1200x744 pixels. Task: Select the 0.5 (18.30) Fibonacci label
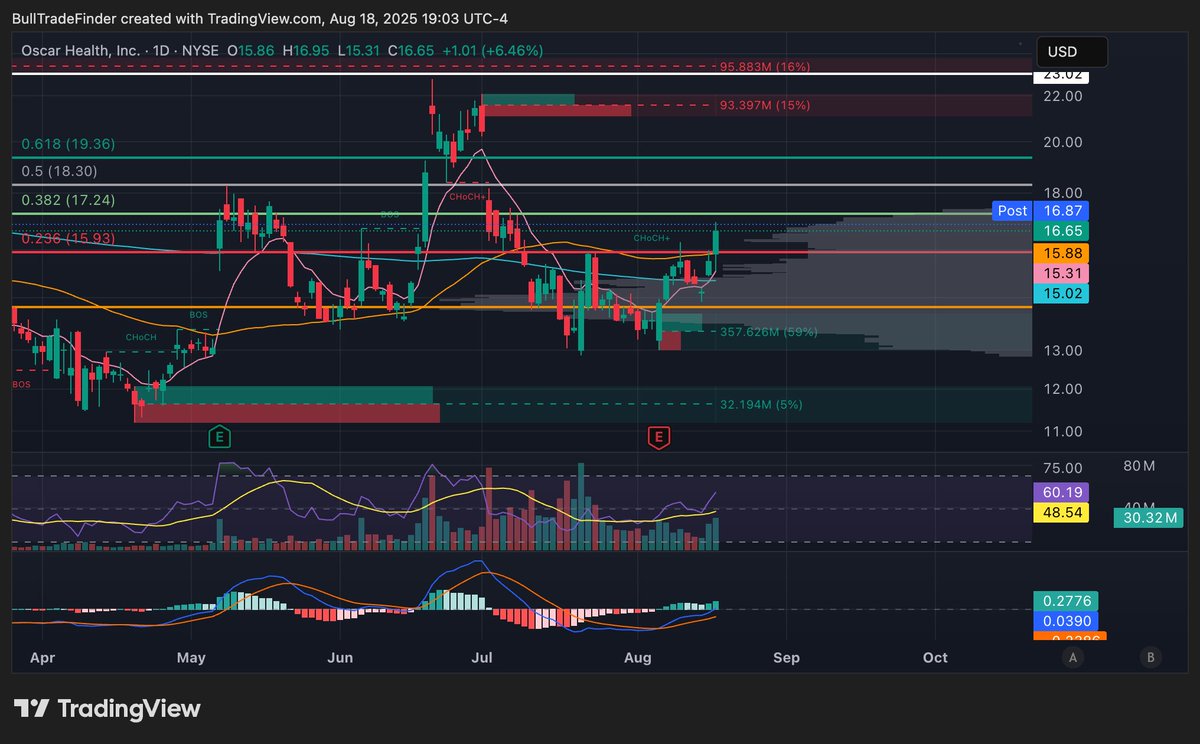pos(60,171)
